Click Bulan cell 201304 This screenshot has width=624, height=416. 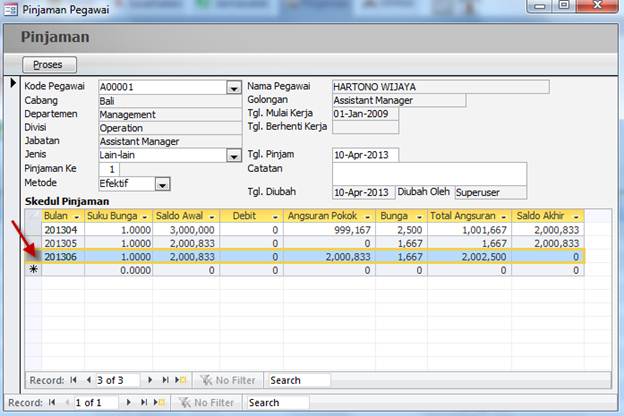63,230
